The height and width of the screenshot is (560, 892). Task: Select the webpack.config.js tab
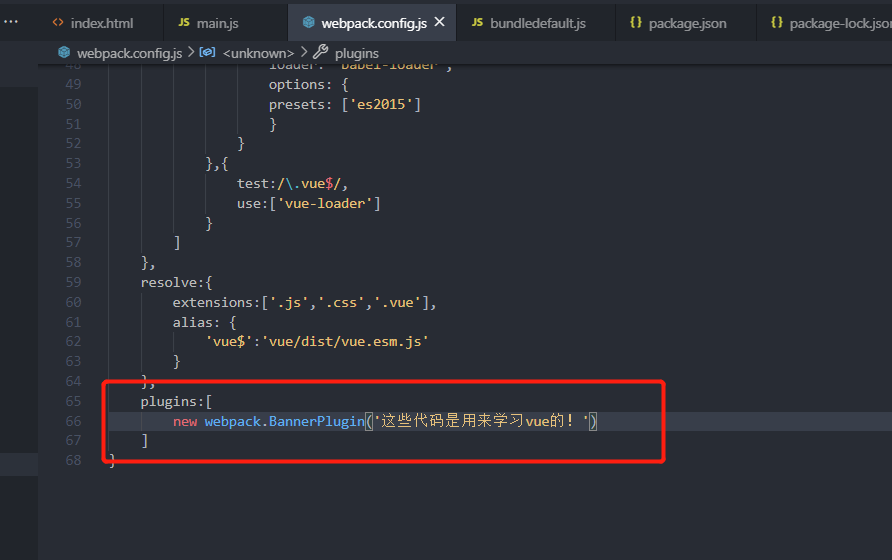373,23
